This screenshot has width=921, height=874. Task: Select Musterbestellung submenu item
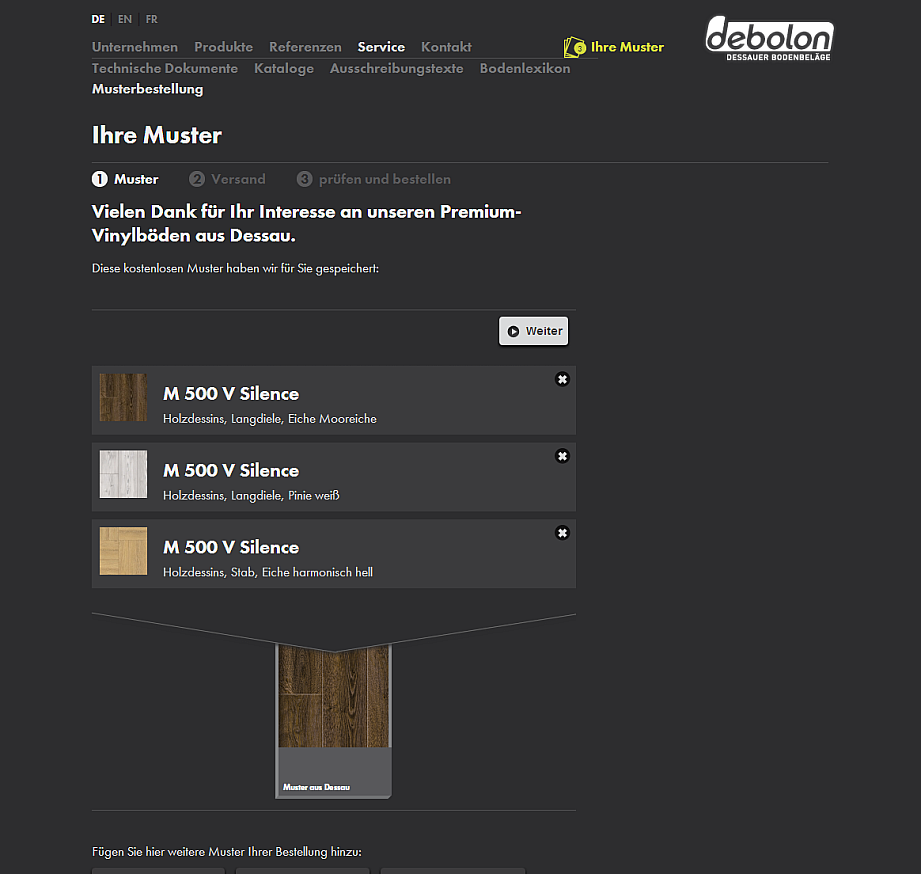(x=147, y=89)
